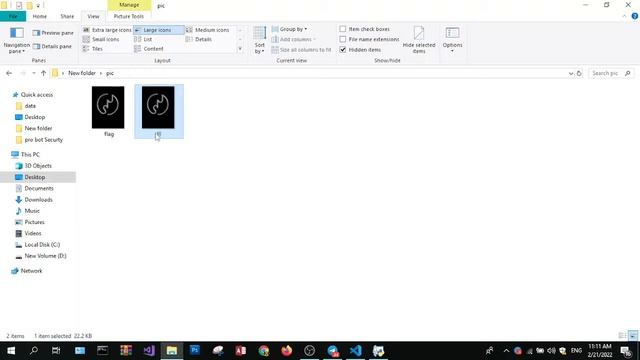This screenshot has height=360, width=640.
Task: Switch to the View tab
Action: (x=93, y=16)
